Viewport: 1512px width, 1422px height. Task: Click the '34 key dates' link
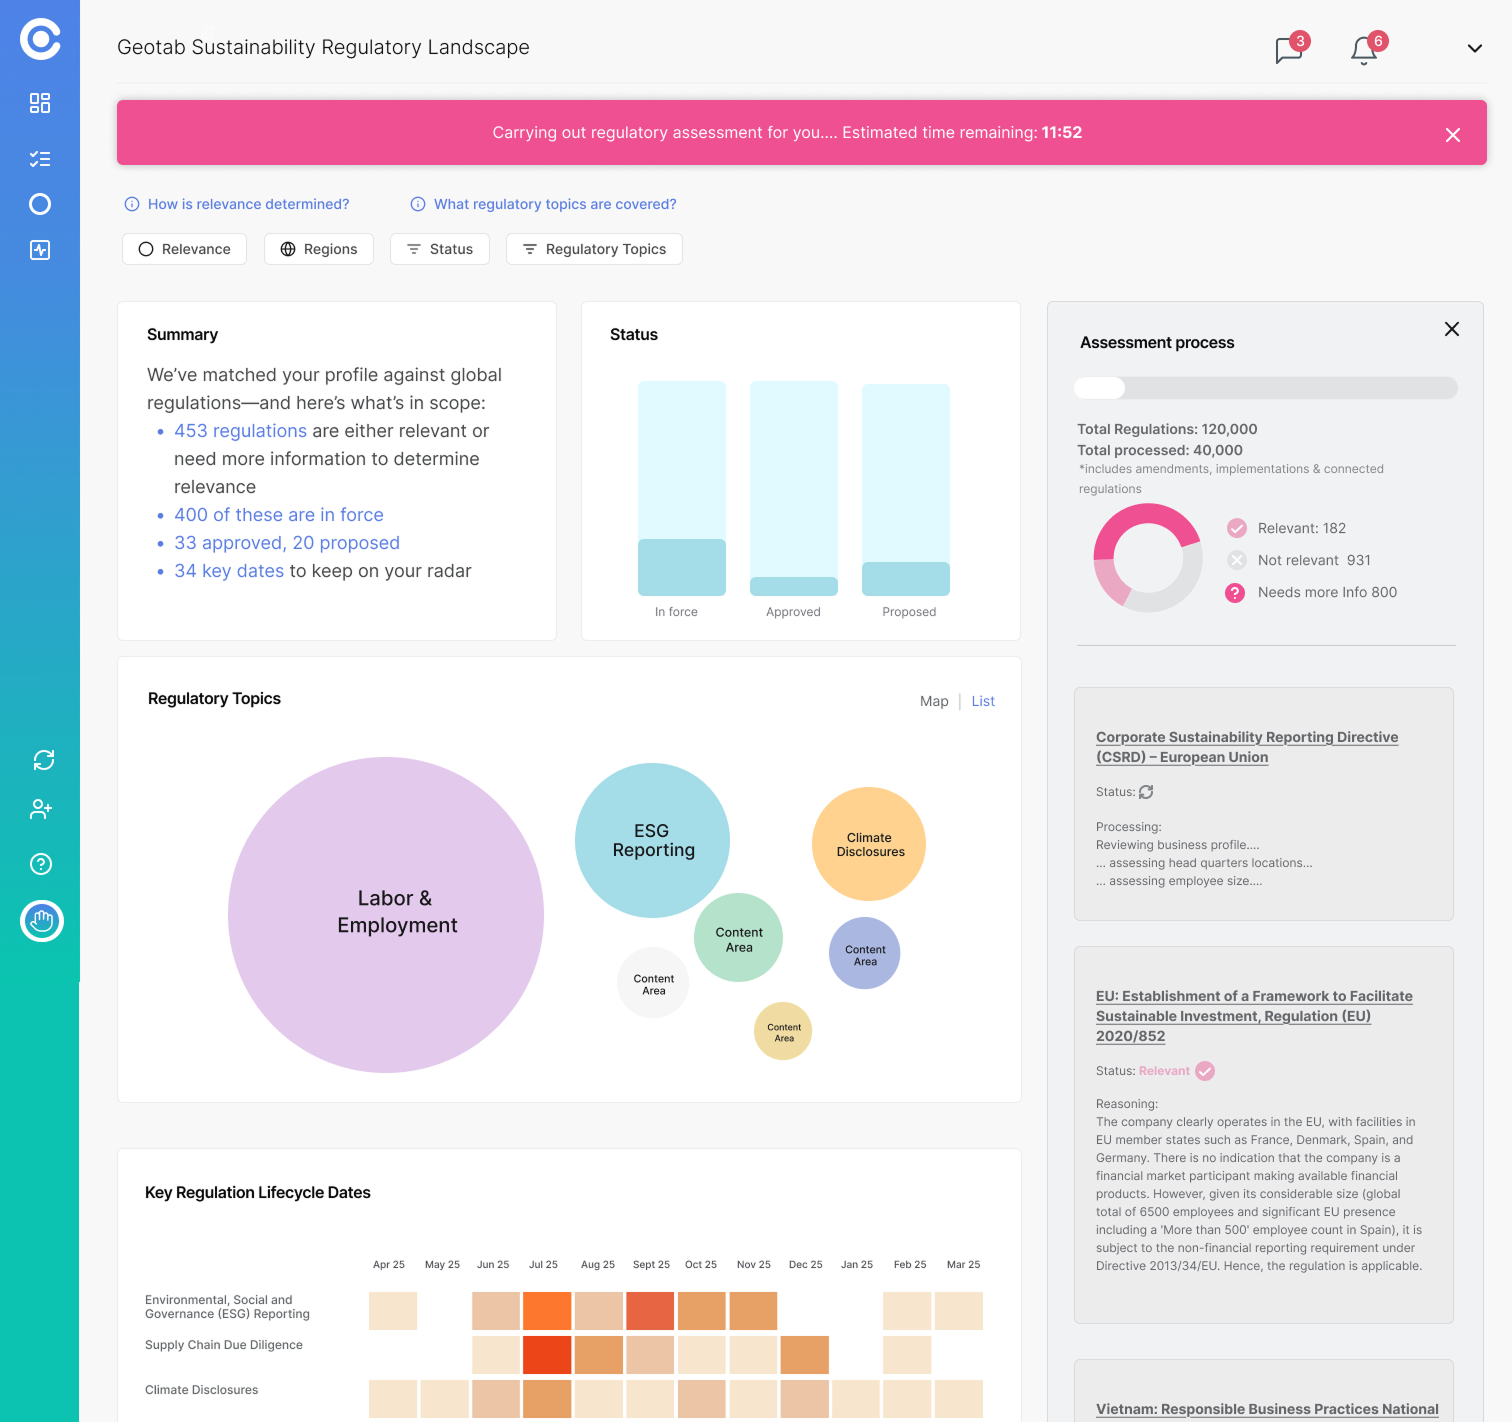[229, 571]
